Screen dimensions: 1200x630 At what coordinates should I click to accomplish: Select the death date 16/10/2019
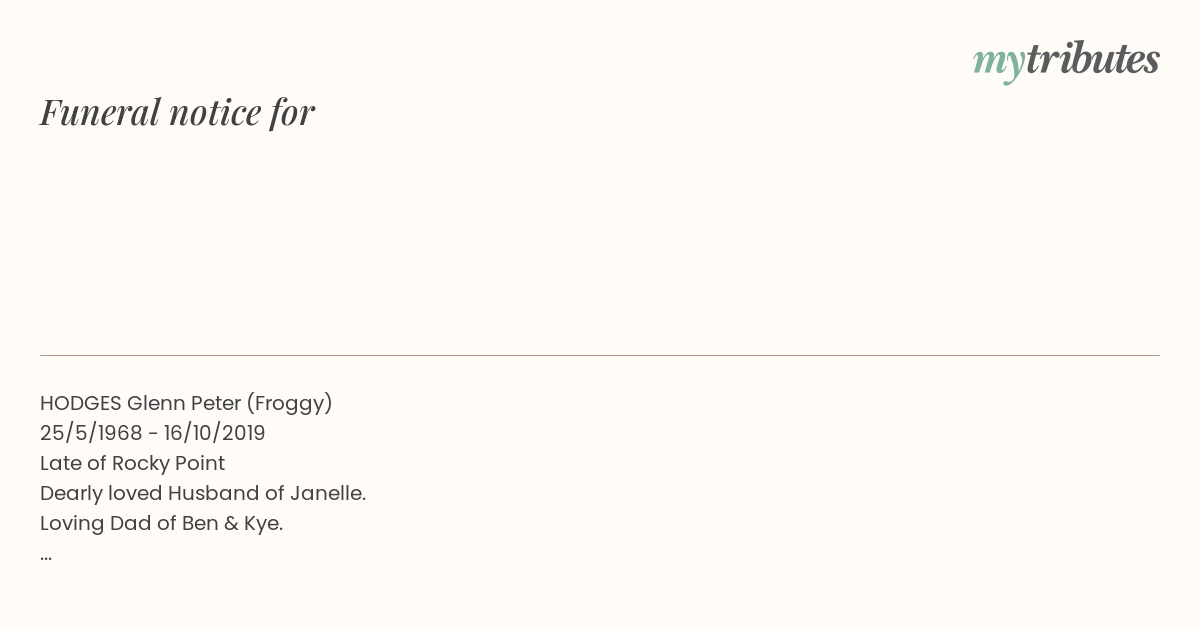[x=214, y=433]
